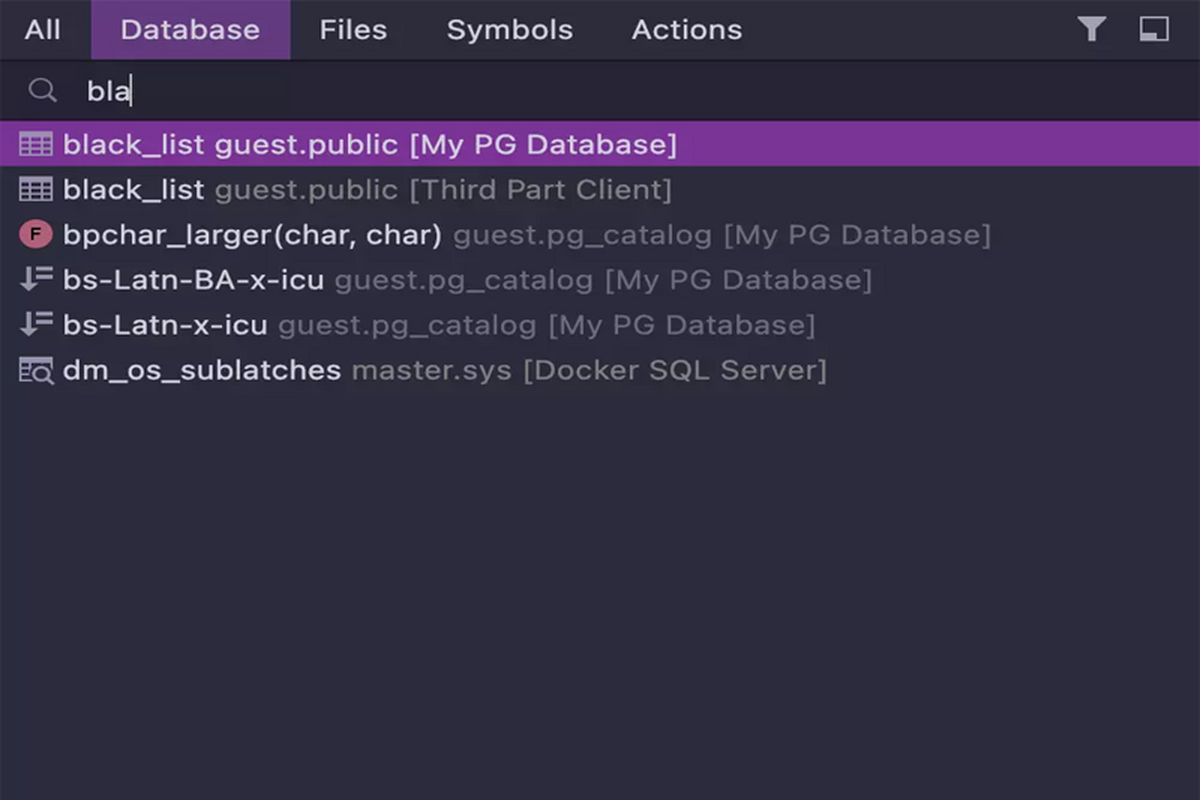Image resolution: width=1200 pixels, height=800 pixels.
Task: Open results in tool window icon
Action: pyautogui.click(x=1154, y=30)
